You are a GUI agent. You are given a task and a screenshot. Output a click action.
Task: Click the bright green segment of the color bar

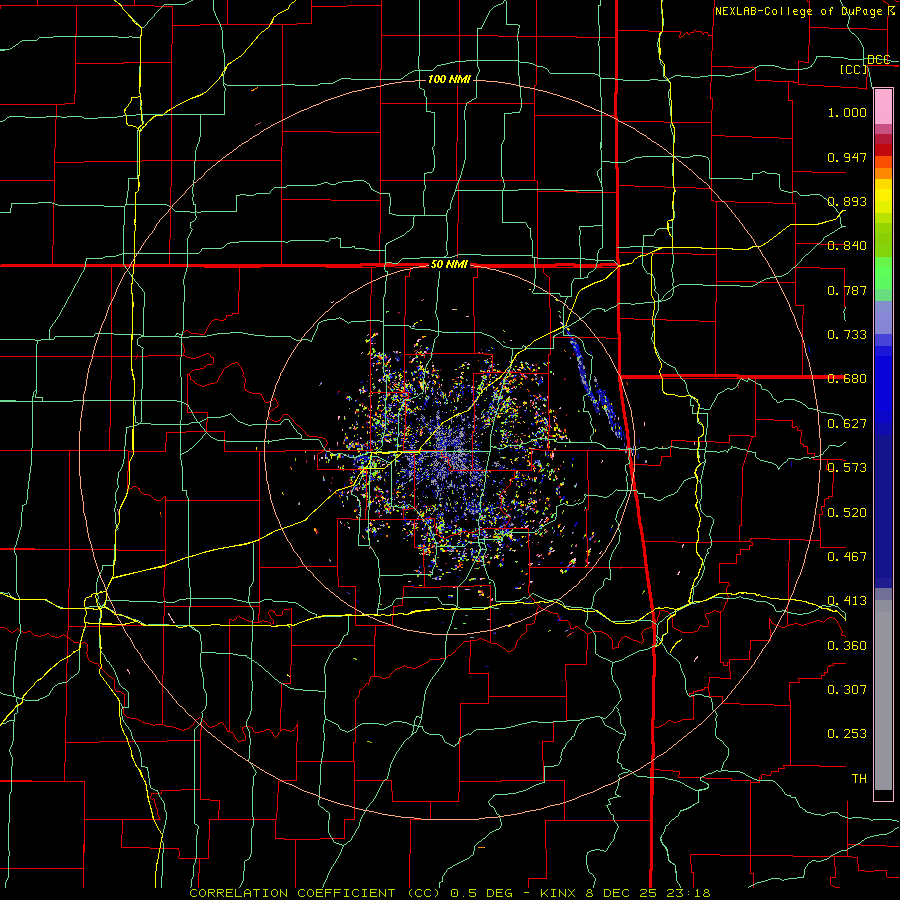tap(883, 273)
